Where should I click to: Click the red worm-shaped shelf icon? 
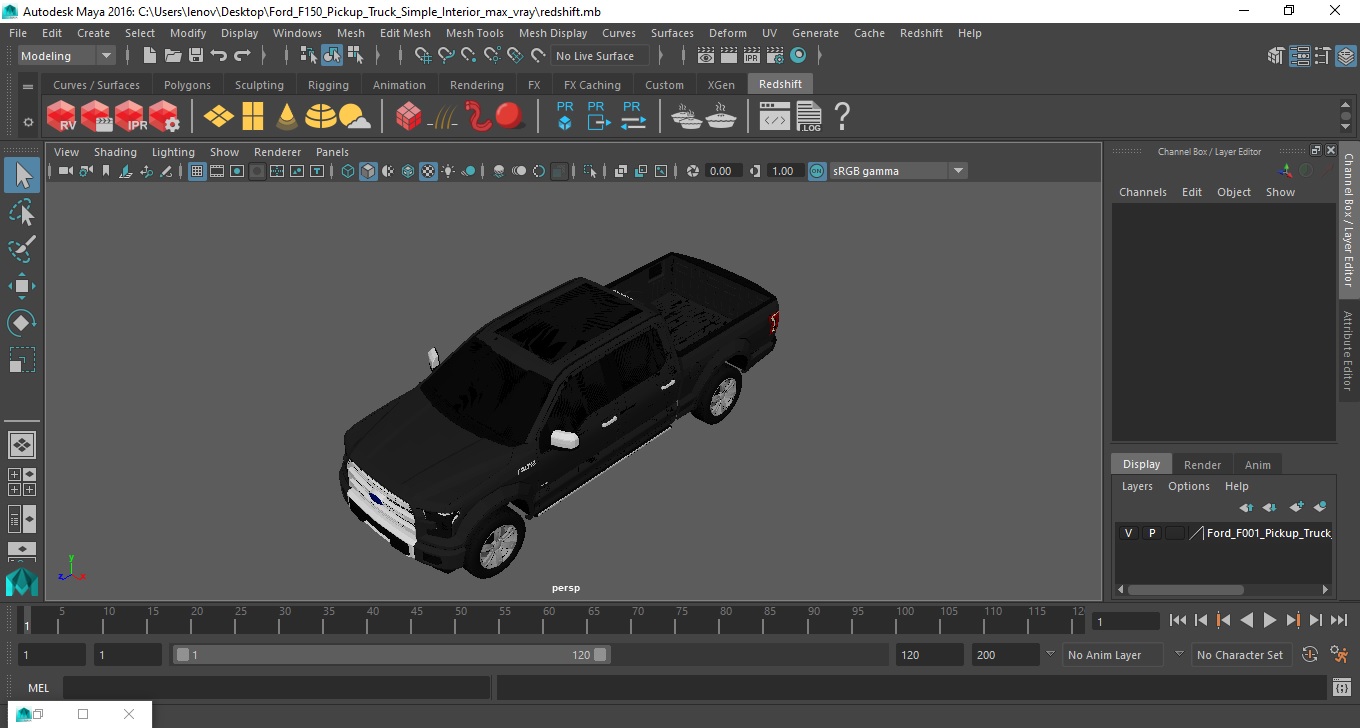tap(477, 117)
